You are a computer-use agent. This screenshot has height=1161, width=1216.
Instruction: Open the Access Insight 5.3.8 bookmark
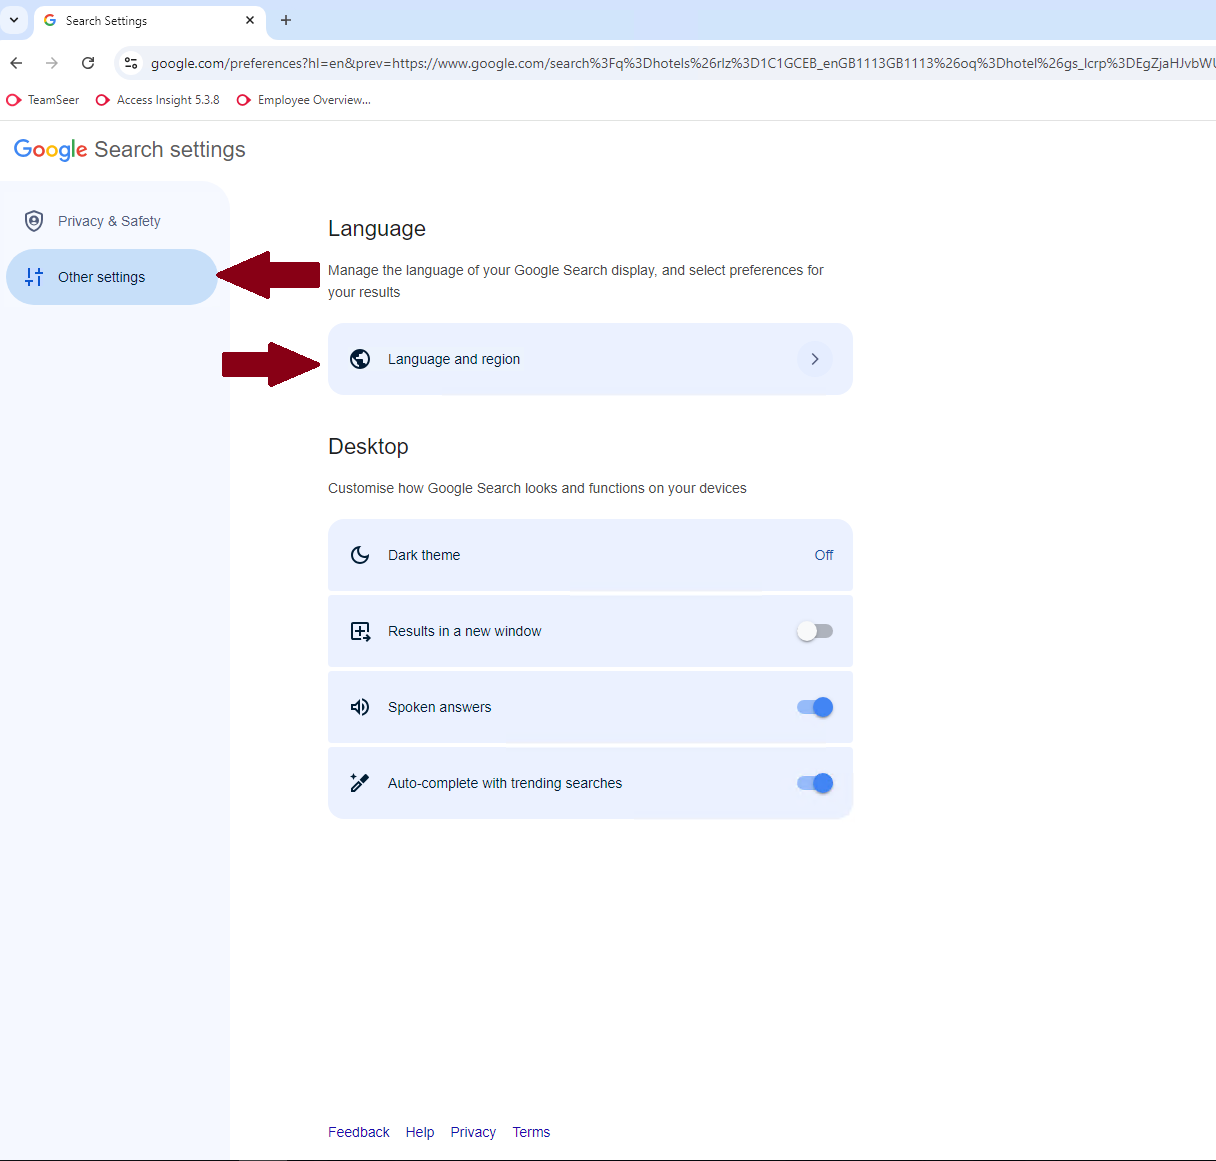coord(157,100)
